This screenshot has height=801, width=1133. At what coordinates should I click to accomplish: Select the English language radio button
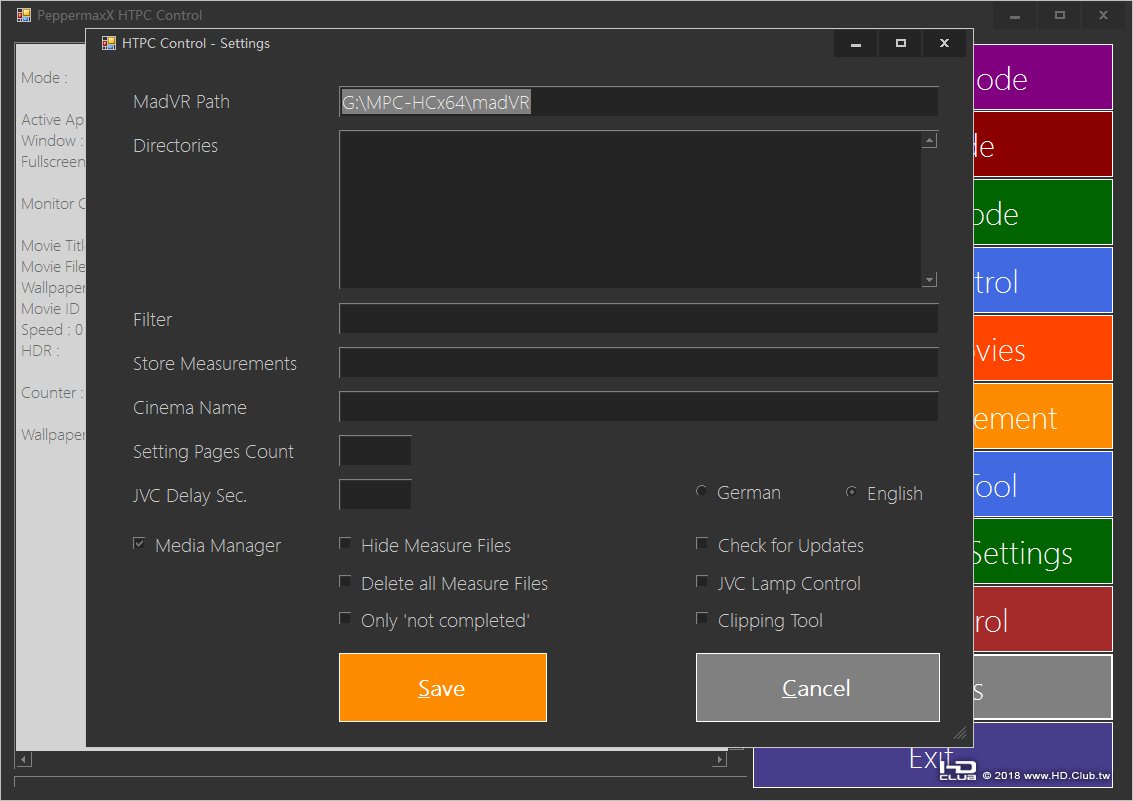click(x=851, y=492)
